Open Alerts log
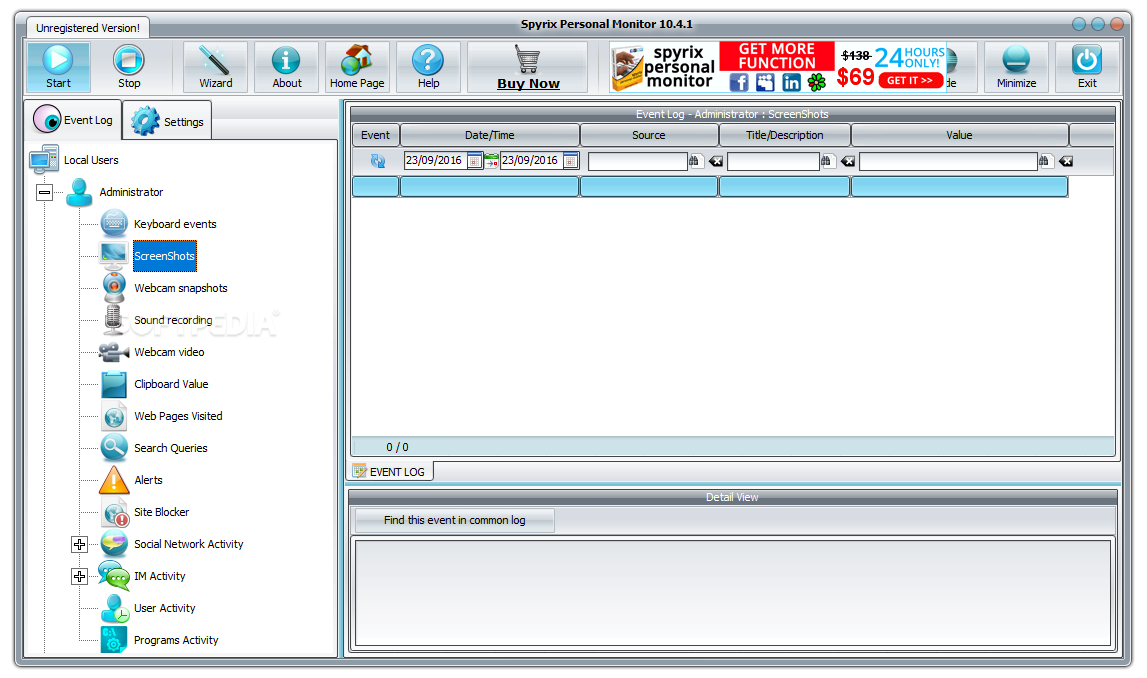1147x678 pixels. [148, 481]
